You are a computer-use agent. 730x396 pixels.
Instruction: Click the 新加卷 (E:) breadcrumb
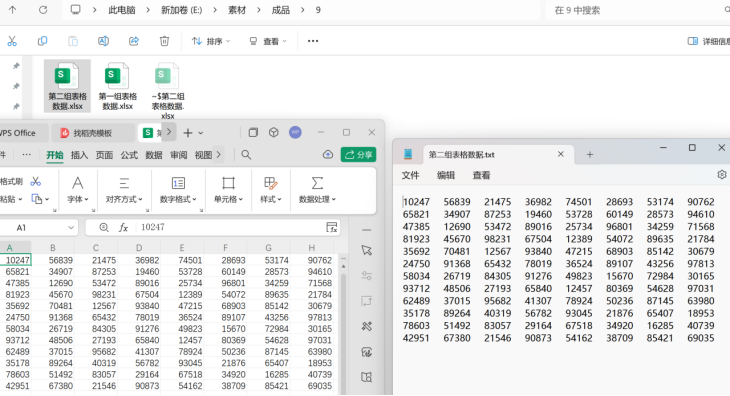182,10
